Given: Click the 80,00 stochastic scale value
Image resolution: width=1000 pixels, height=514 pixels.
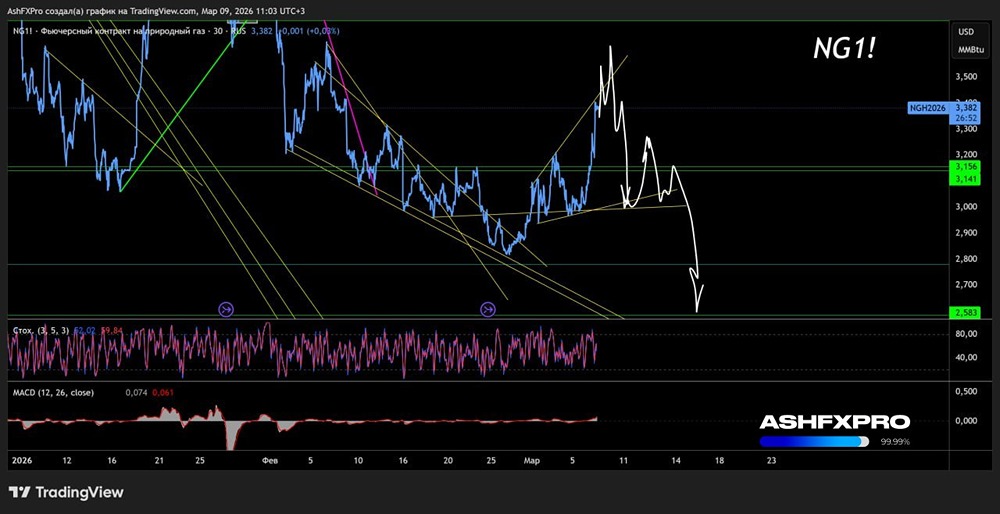Looking at the screenshot, I should pyautogui.click(x=964, y=334).
